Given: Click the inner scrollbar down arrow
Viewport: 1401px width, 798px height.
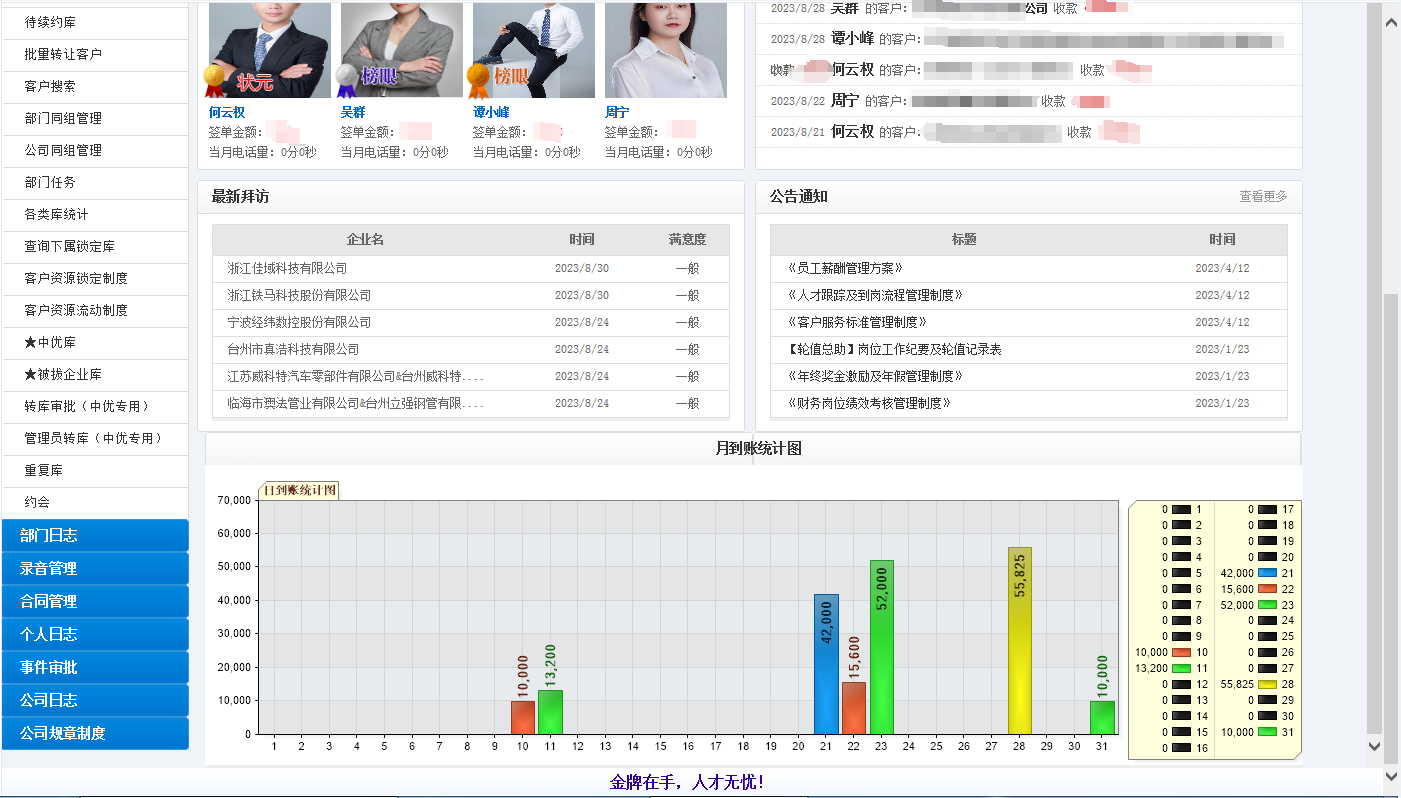Looking at the screenshot, I should pos(1374,746).
